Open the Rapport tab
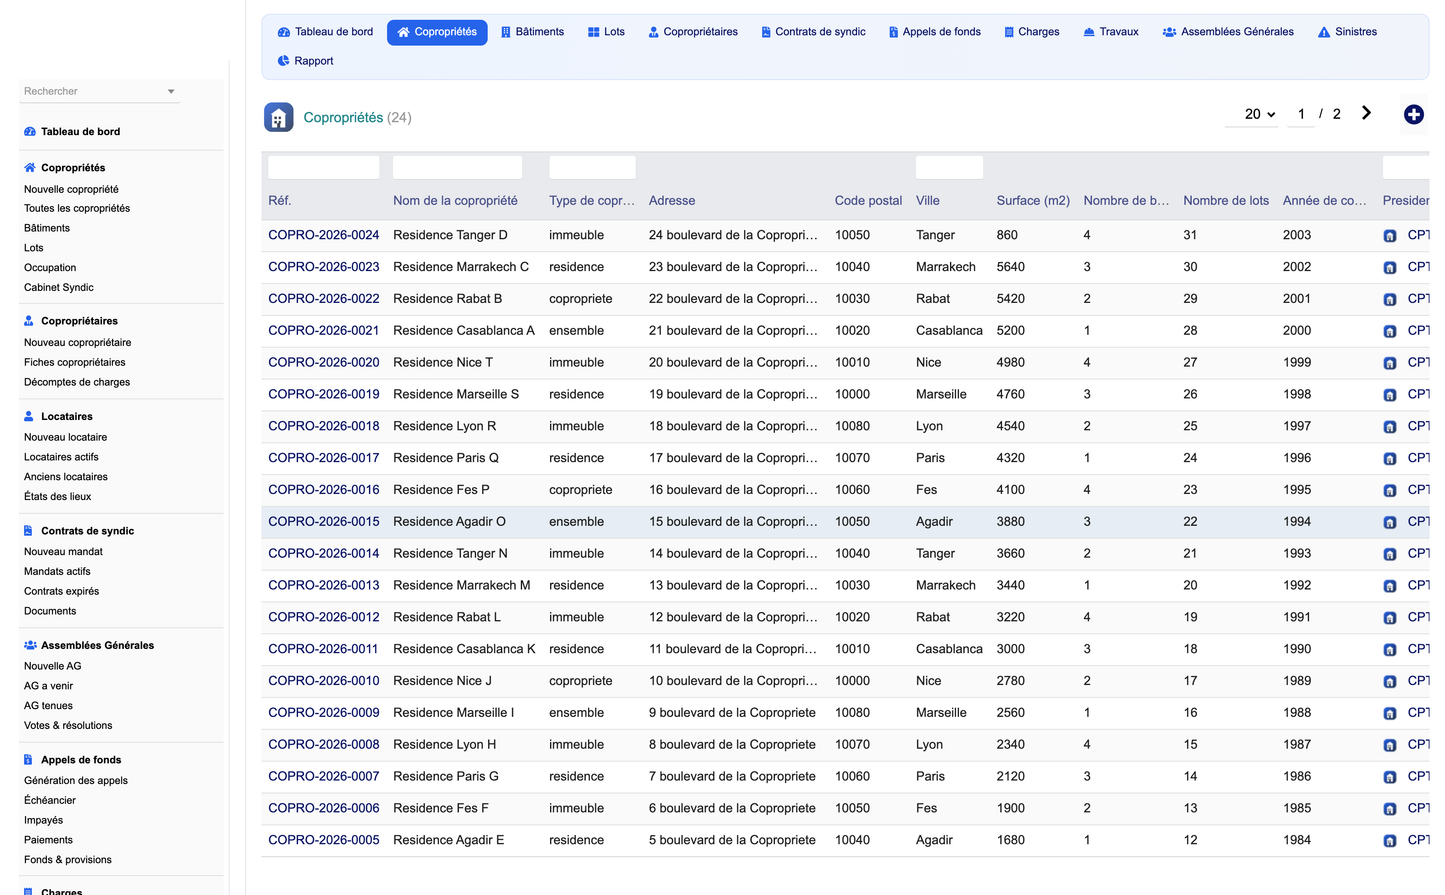Image resolution: width=1445 pixels, height=895 pixels. click(305, 61)
